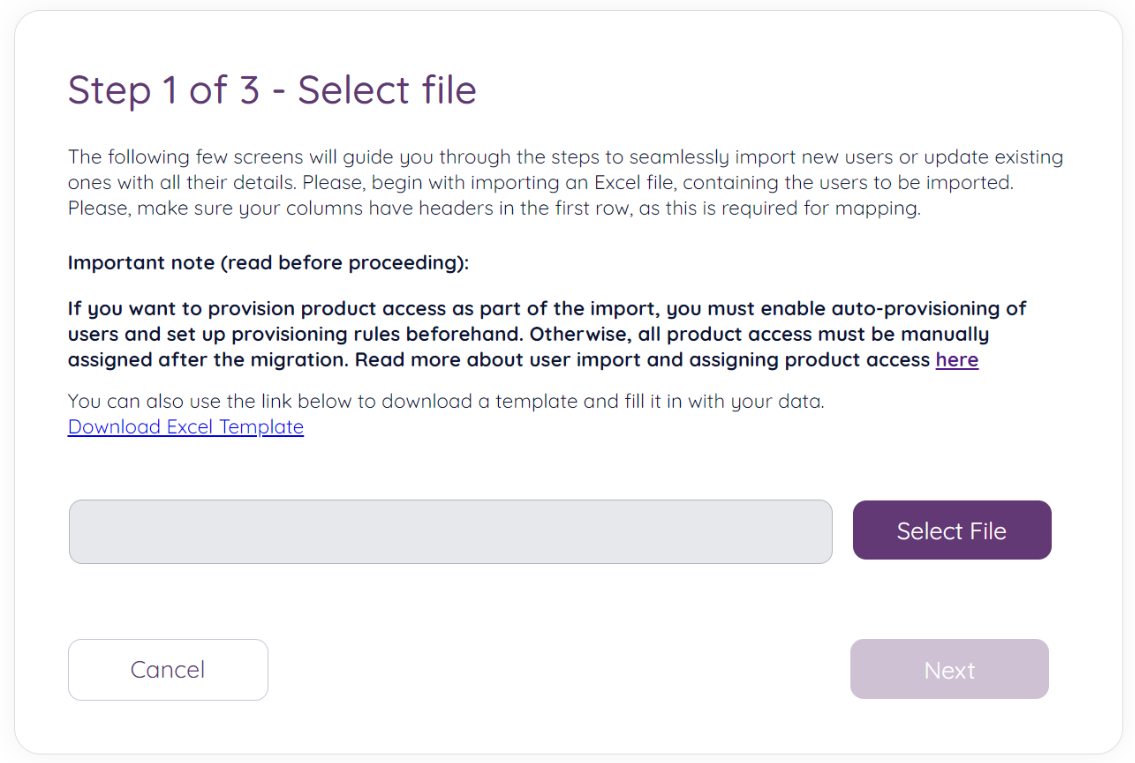Image resolution: width=1135 pixels, height=763 pixels.
Task: Click the Select File button
Action: tap(951, 531)
